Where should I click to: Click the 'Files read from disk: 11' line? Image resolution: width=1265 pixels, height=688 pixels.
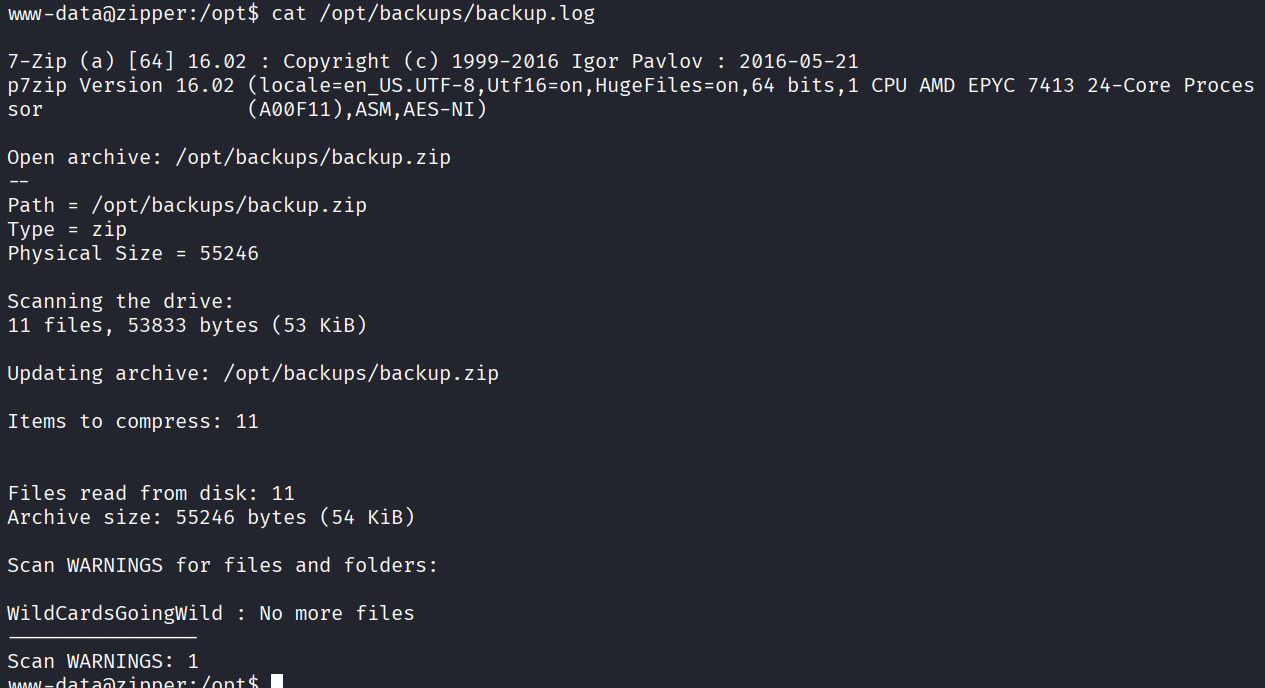click(x=151, y=493)
